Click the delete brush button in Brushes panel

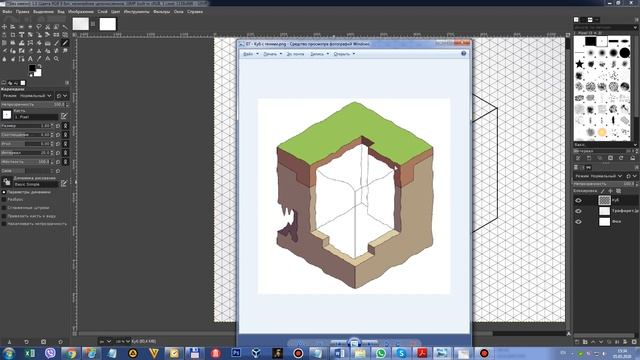[611, 158]
